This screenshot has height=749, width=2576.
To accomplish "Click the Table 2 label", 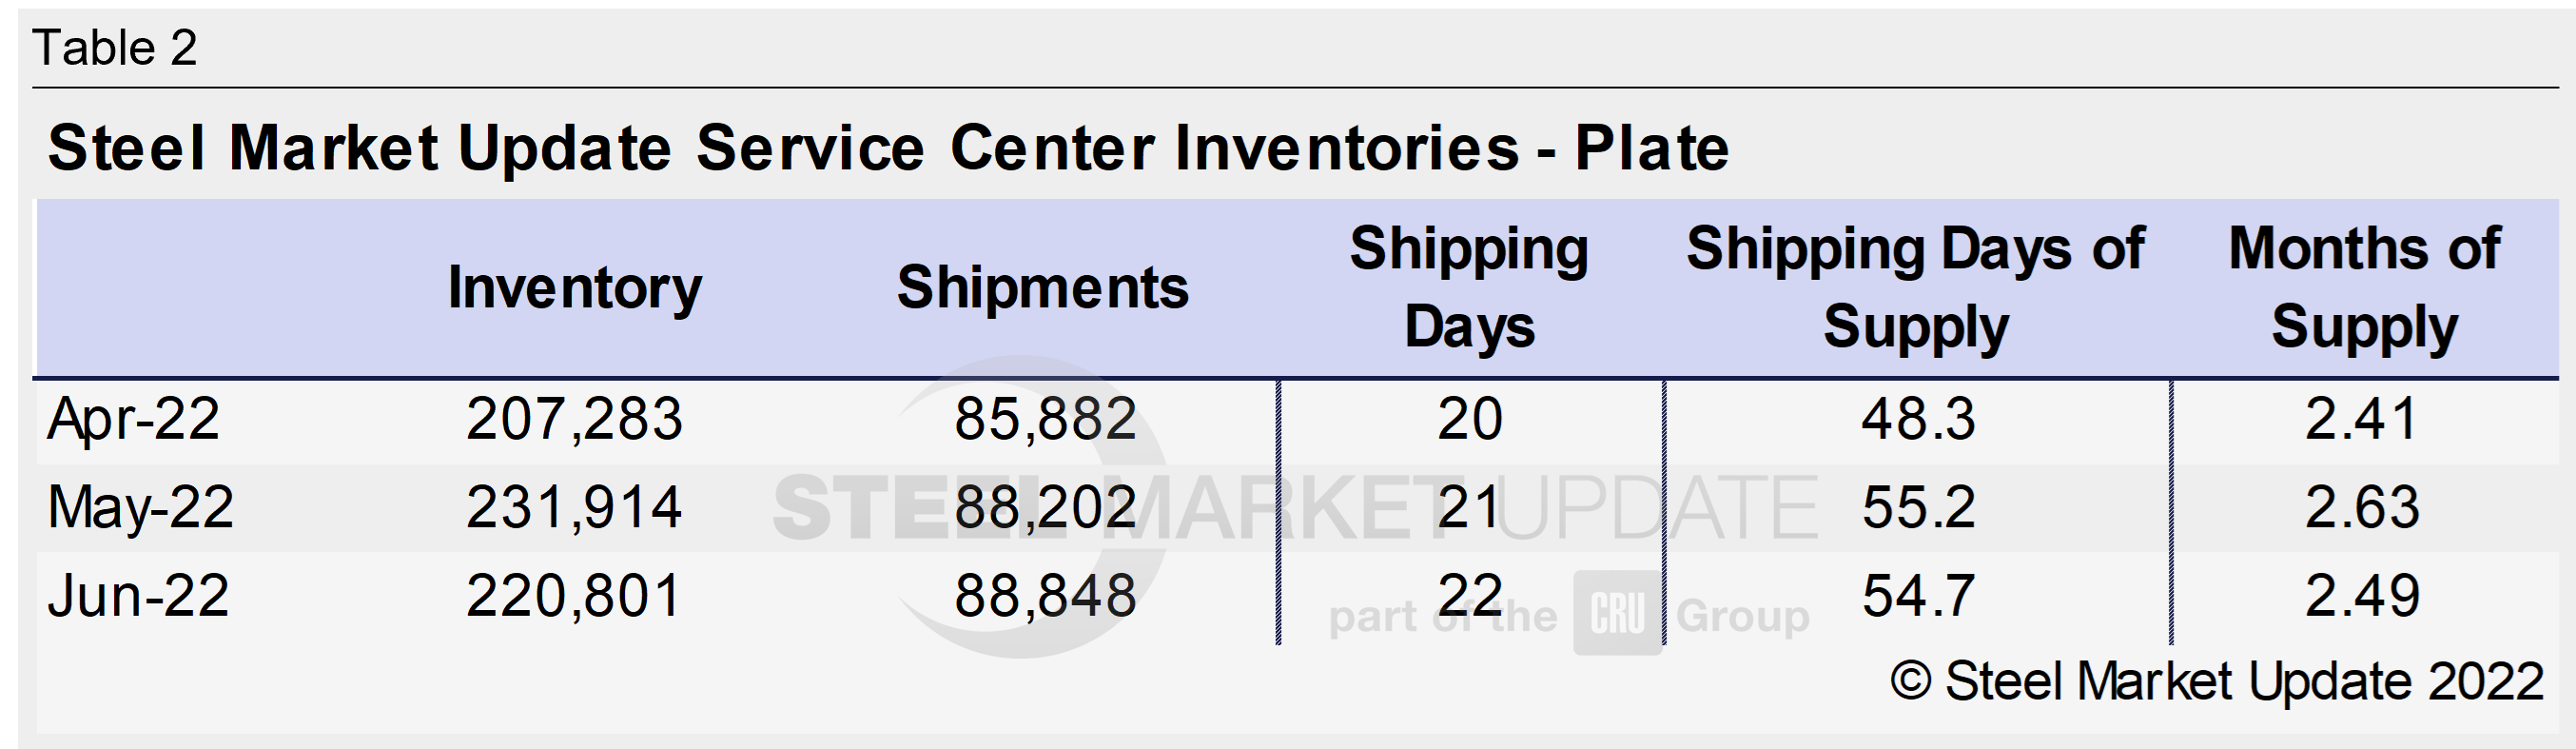I will point(115,48).
